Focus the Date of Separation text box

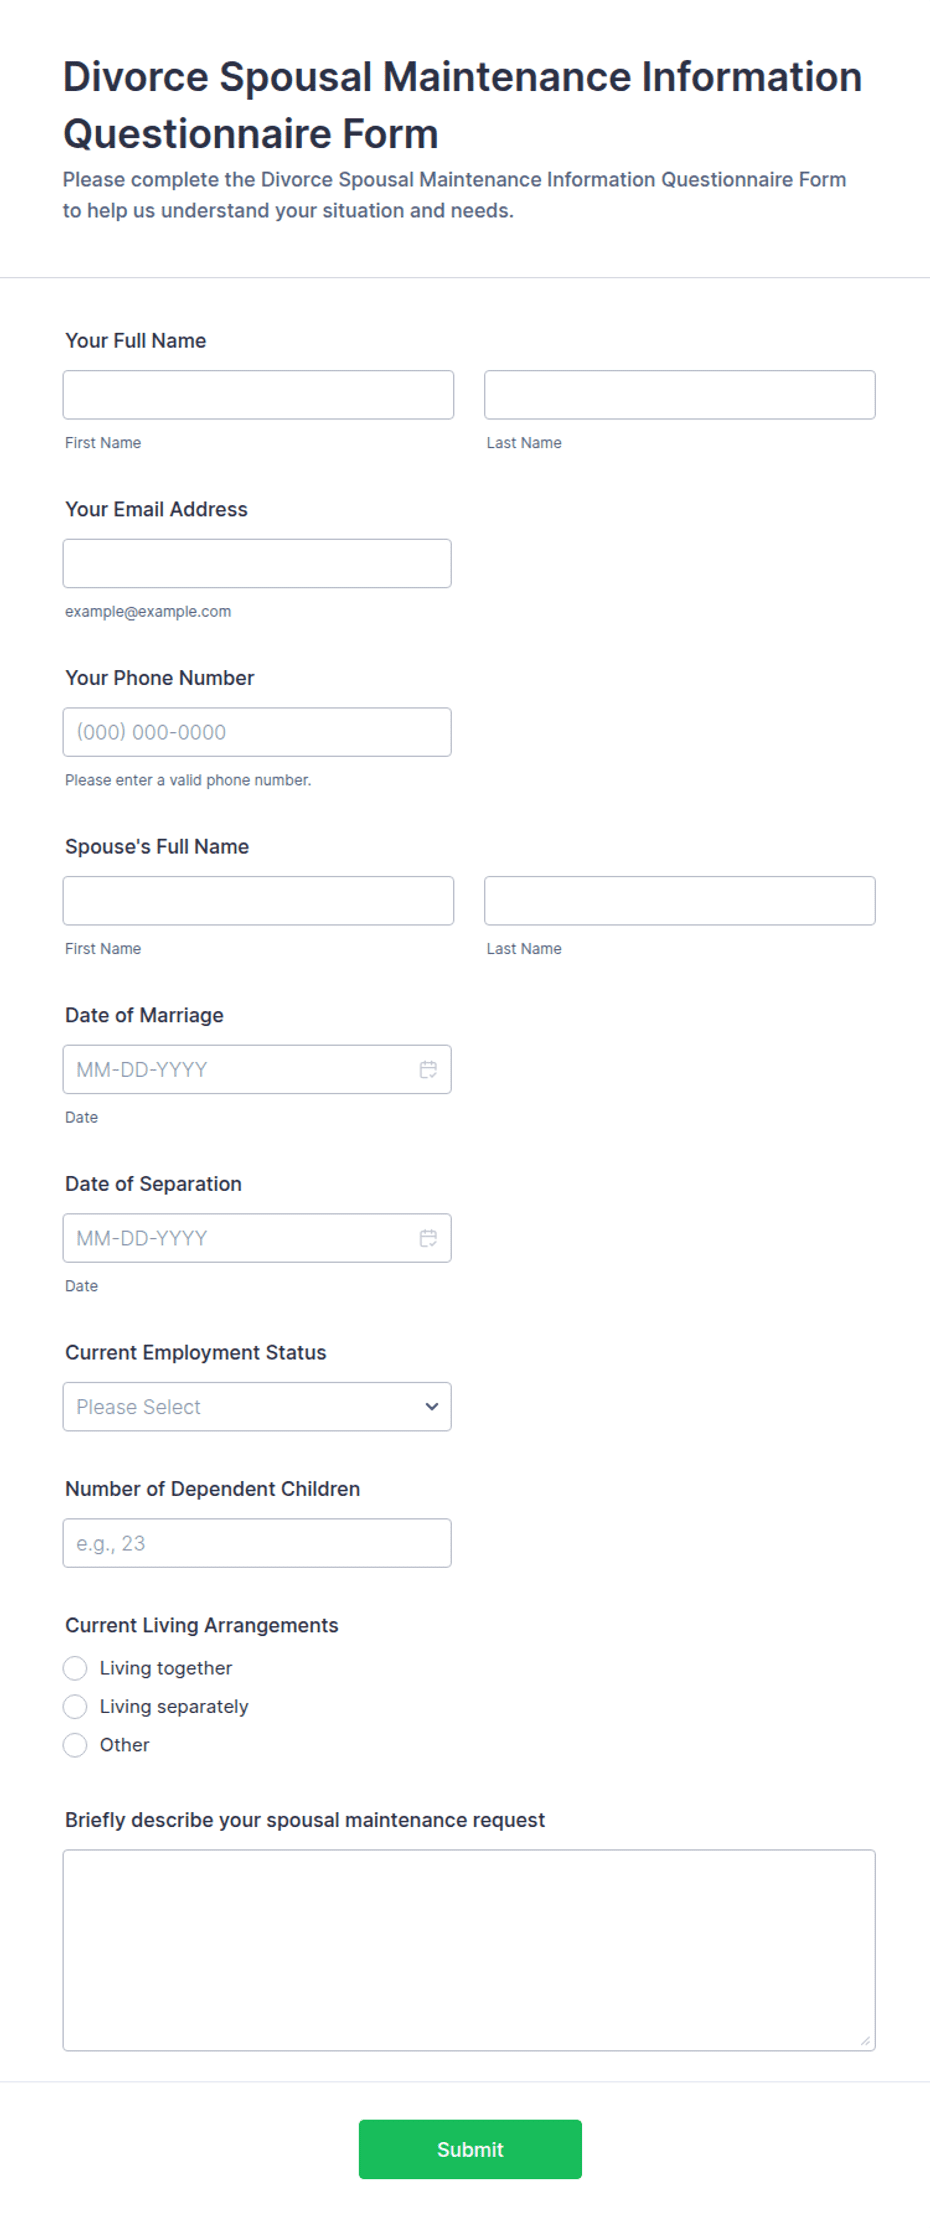click(x=240, y=1238)
